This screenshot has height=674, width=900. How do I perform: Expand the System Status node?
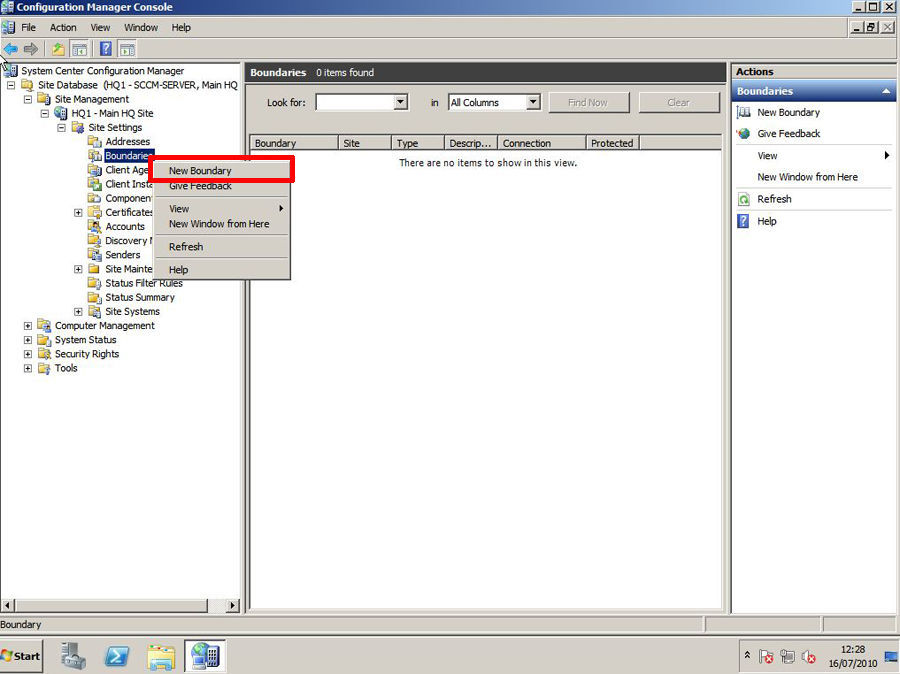coord(28,340)
